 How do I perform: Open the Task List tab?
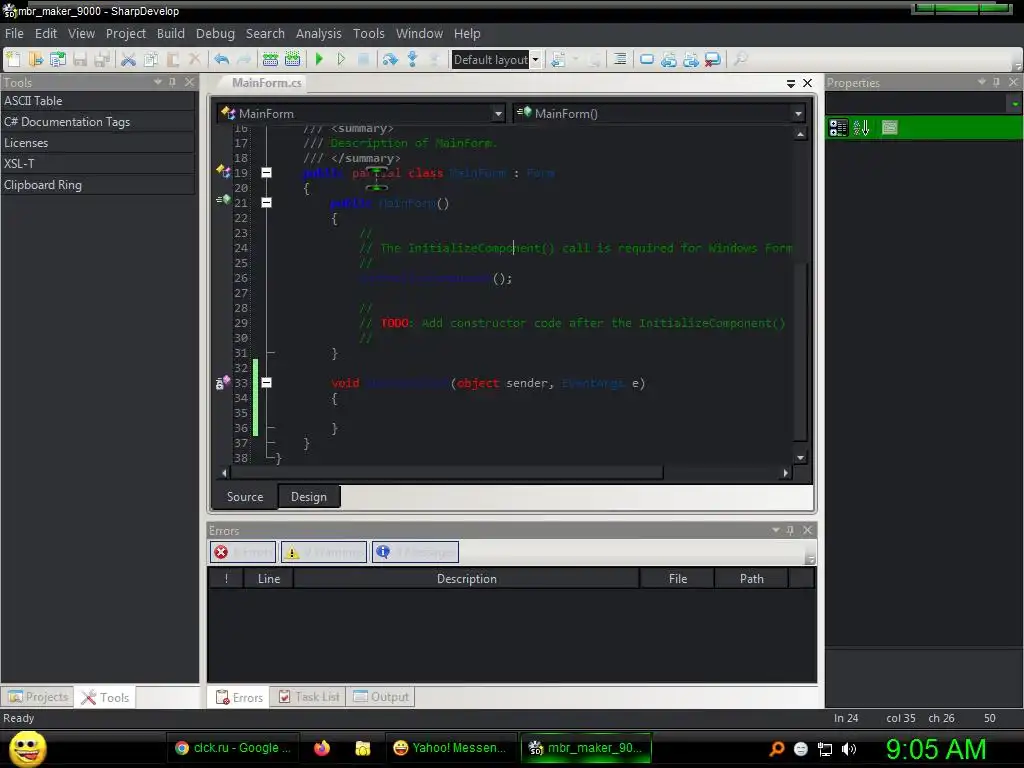tap(309, 697)
